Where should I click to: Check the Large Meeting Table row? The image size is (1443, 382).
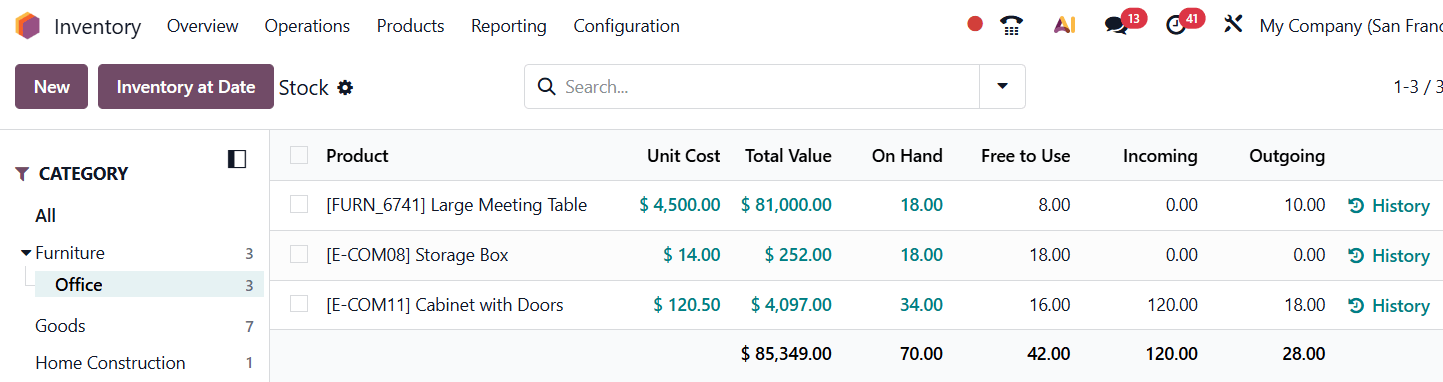coord(299,204)
